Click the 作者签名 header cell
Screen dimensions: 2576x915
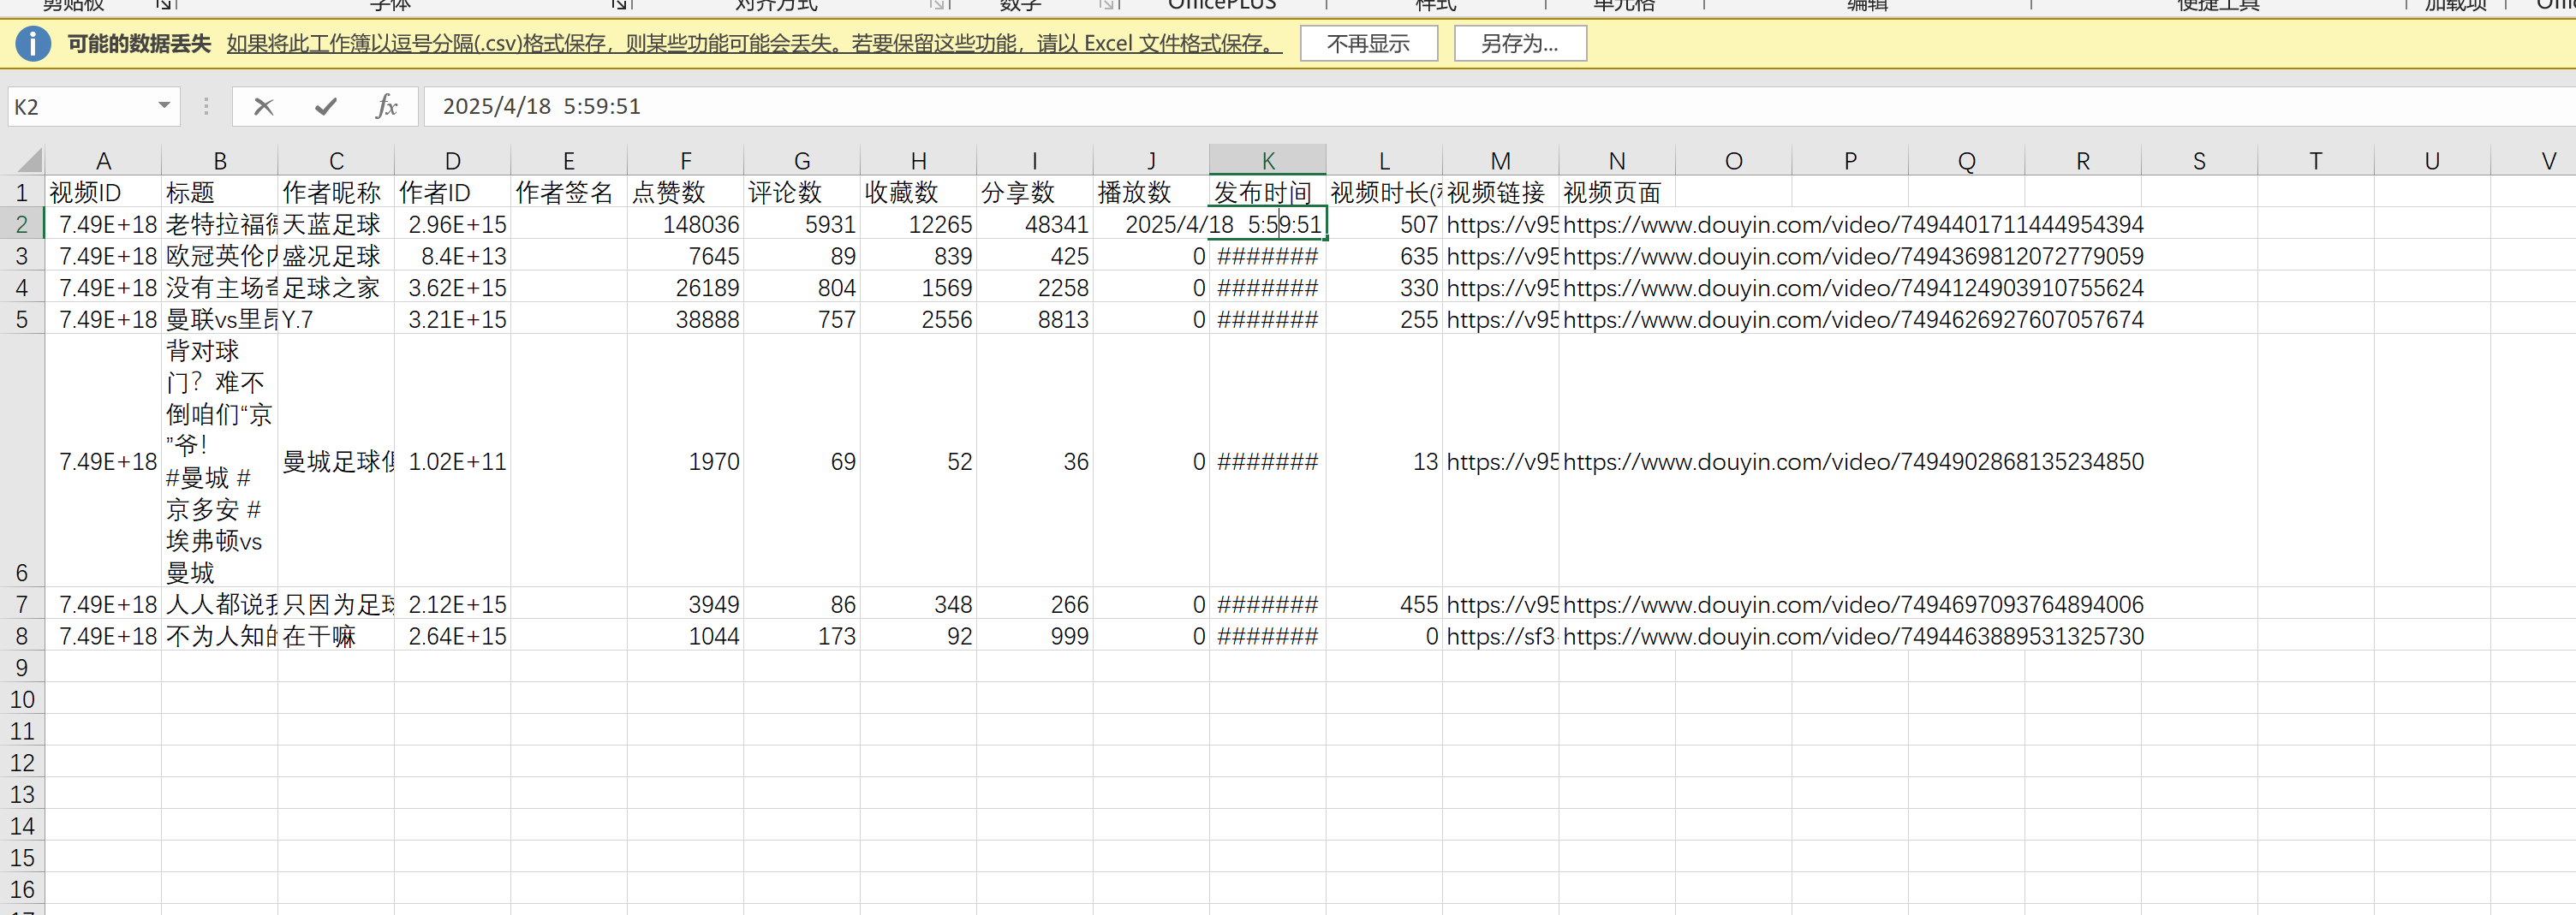[569, 192]
